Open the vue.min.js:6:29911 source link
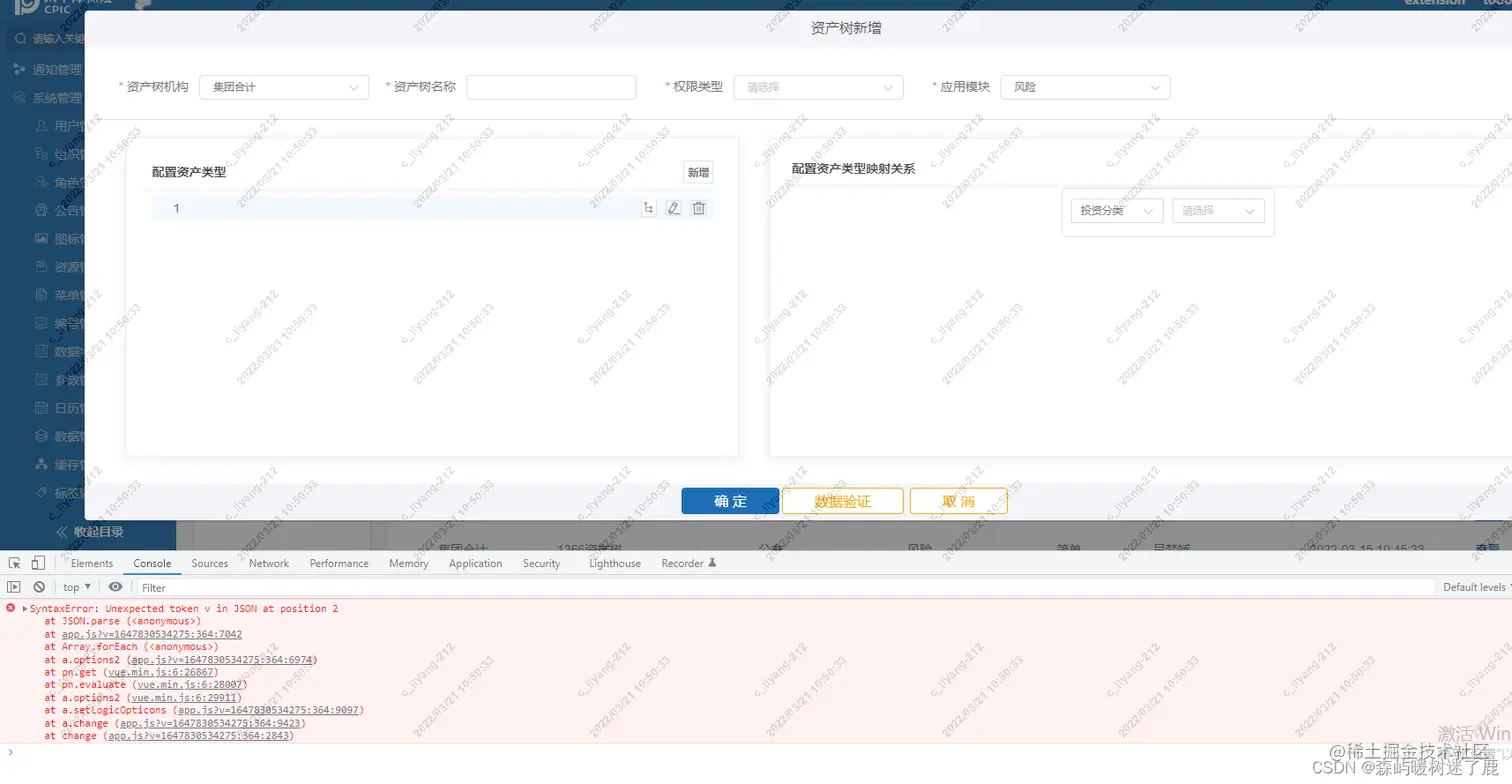This screenshot has width=1512, height=784. [185, 698]
